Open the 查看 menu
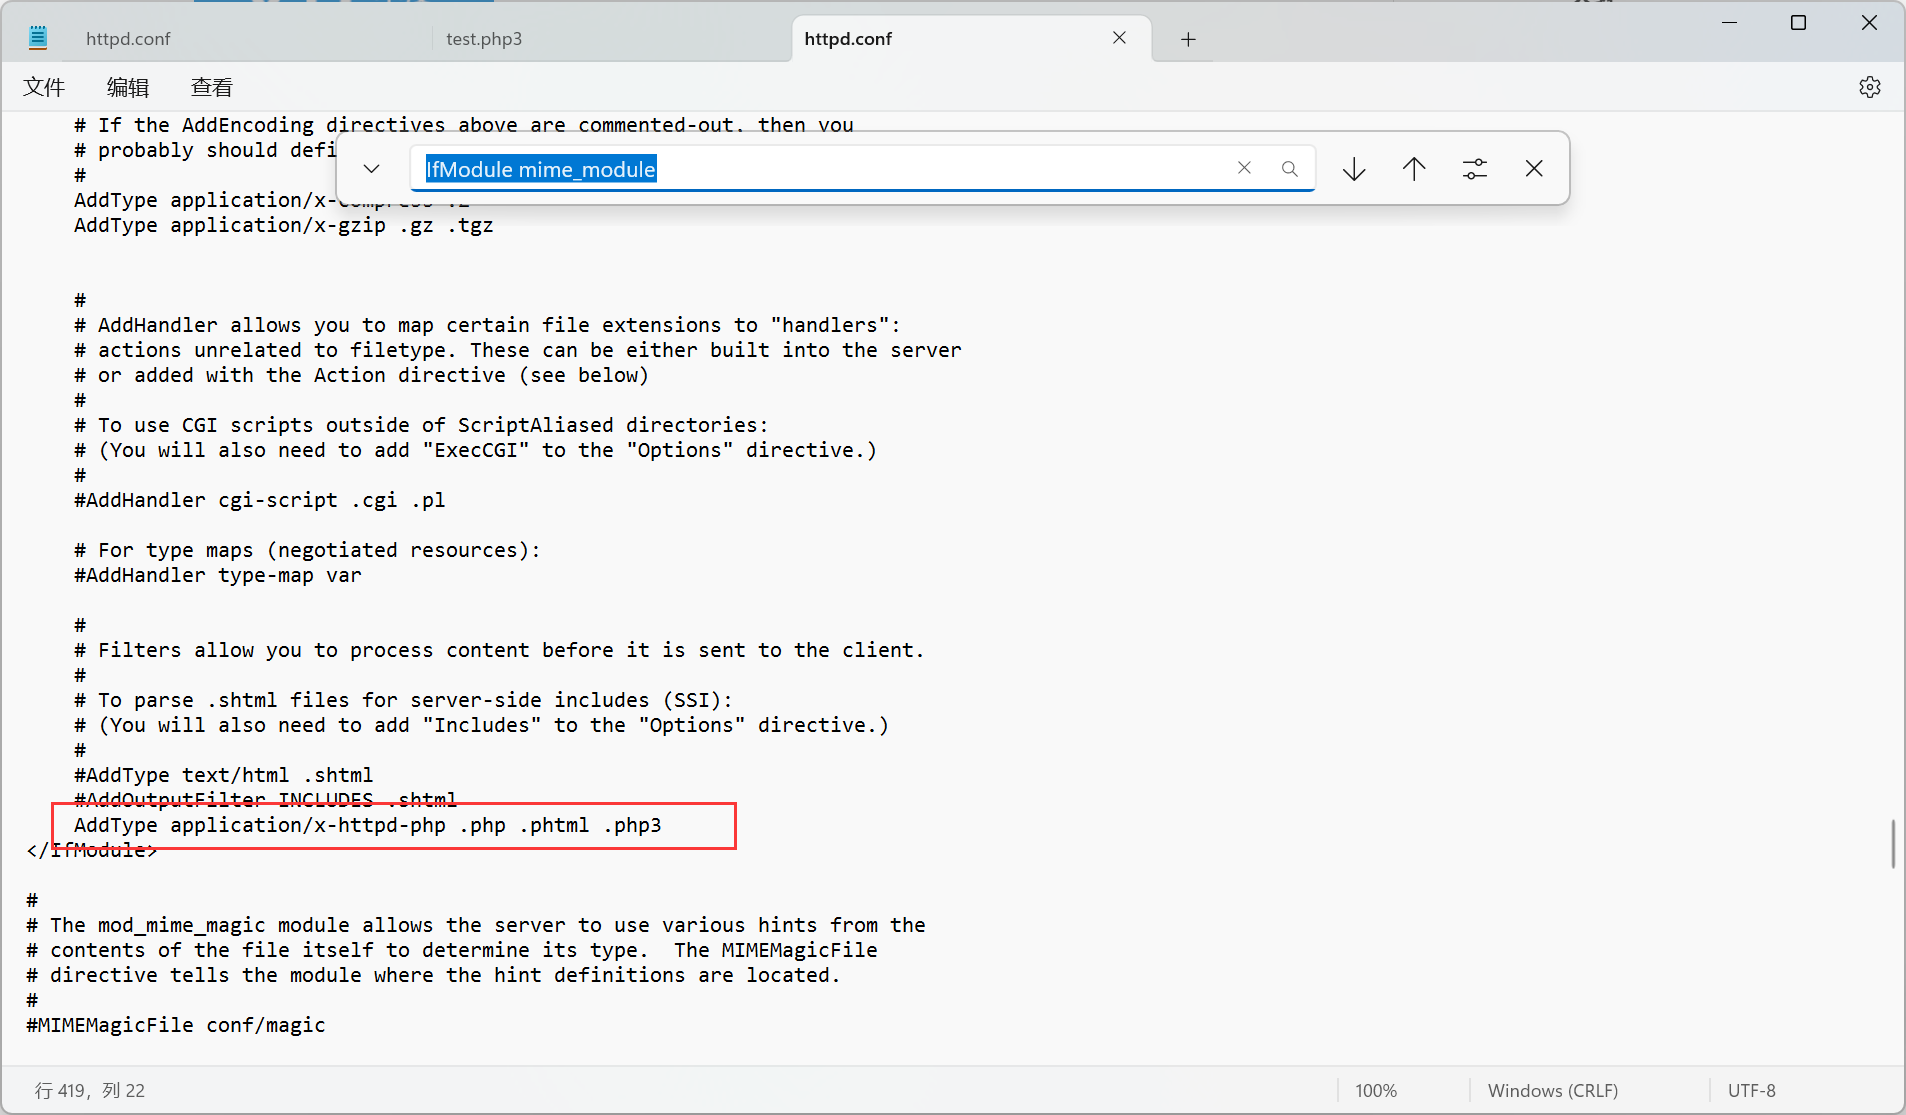The image size is (1906, 1115). coord(212,87)
